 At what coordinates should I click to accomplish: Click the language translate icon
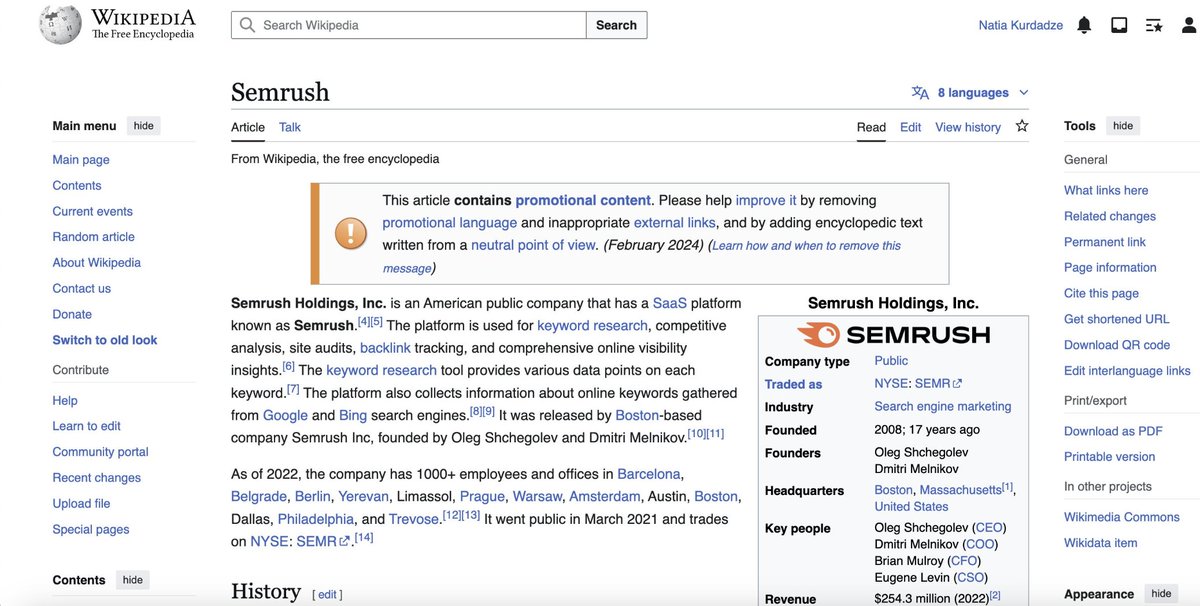click(920, 92)
